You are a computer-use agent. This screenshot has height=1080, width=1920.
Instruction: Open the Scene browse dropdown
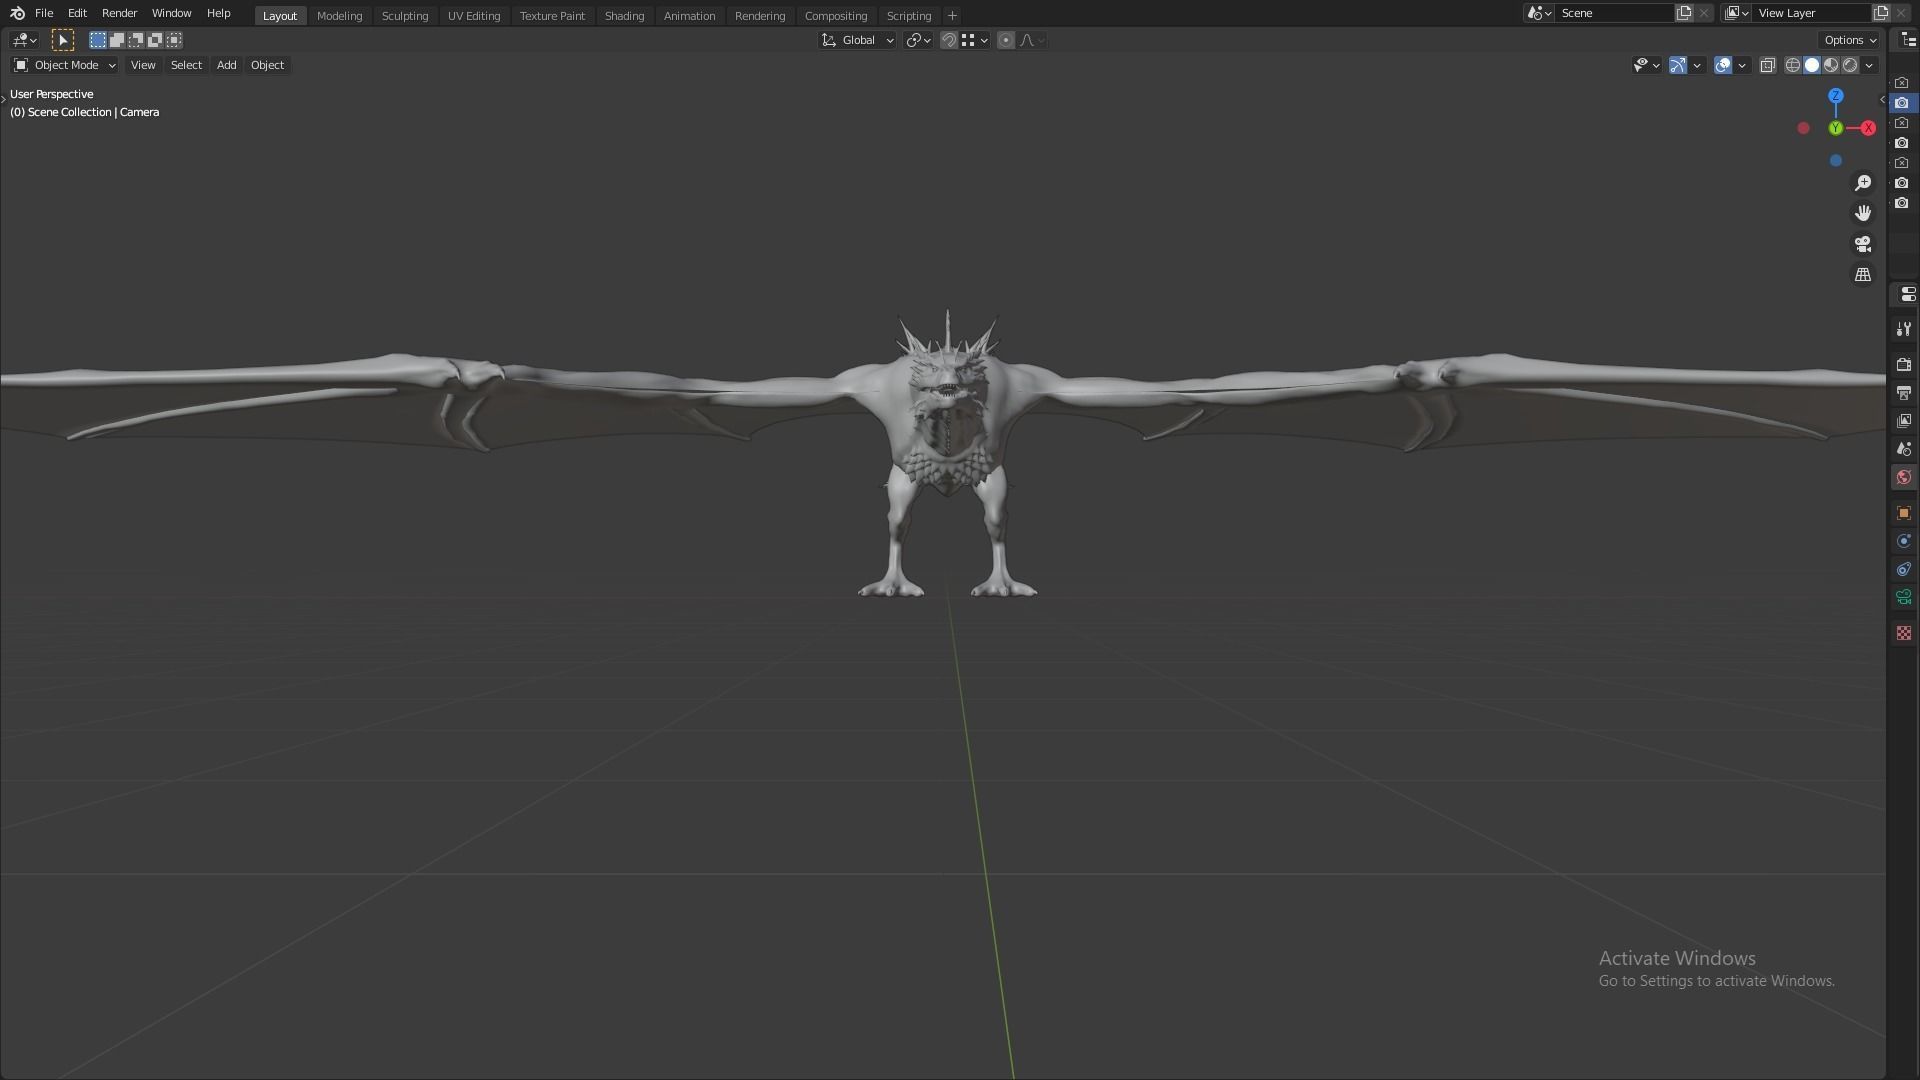(1539, 13)
